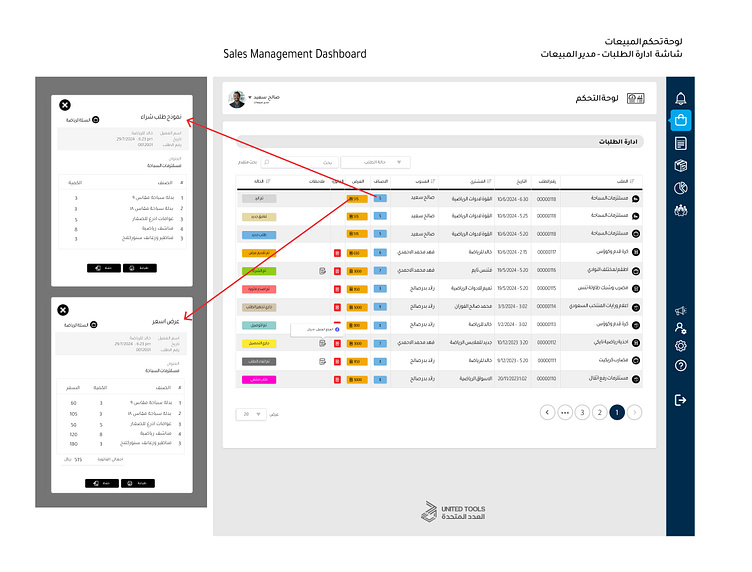Click the chat icon of the 10/6/2024 5:25 order row
The width and height of the screenshot is (752, 572).
click(635, 216)
